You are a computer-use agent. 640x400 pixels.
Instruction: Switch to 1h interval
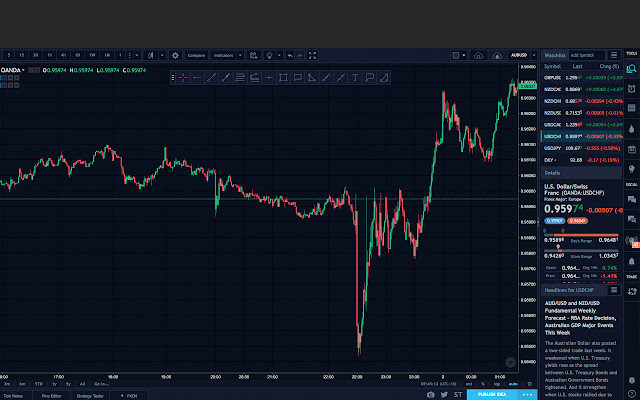coord(49,56)
